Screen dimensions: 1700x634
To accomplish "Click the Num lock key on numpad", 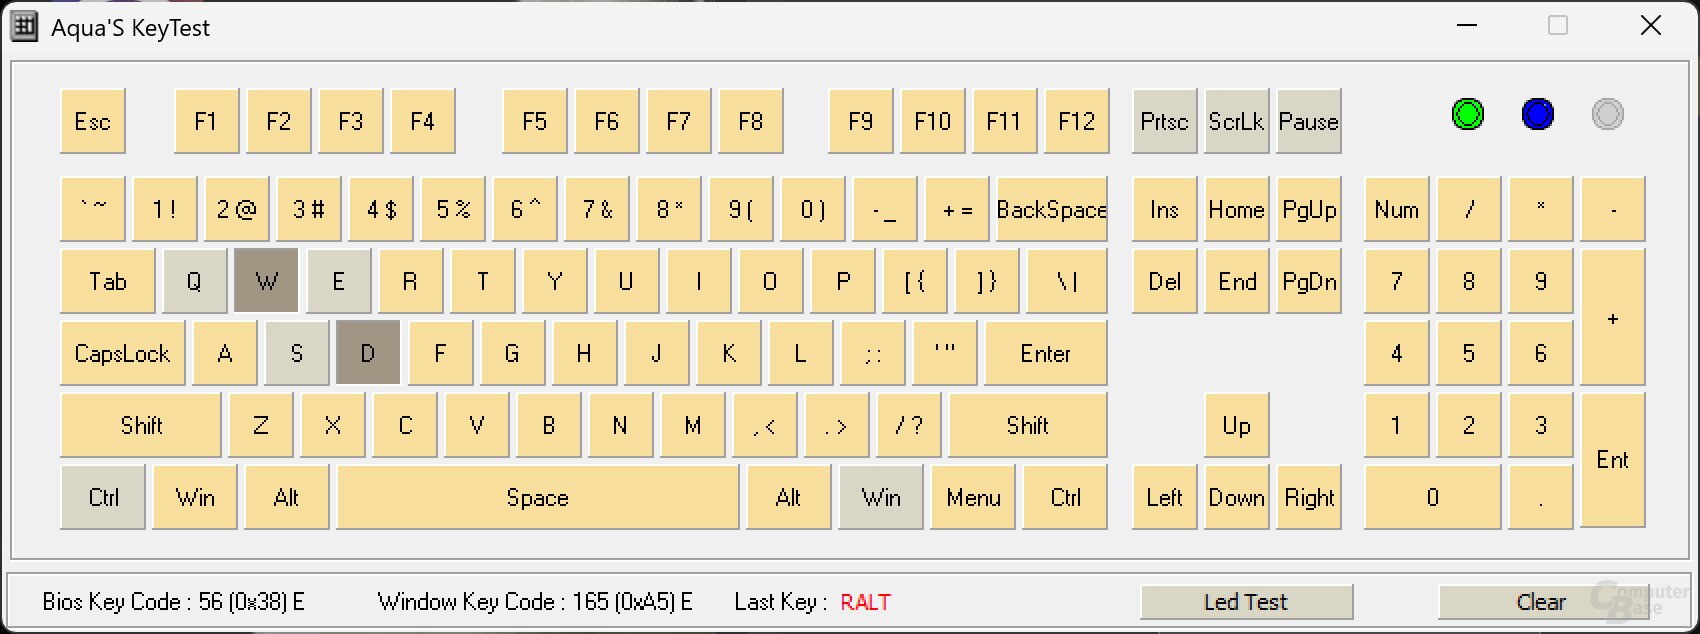I will tap(1397, 209).
